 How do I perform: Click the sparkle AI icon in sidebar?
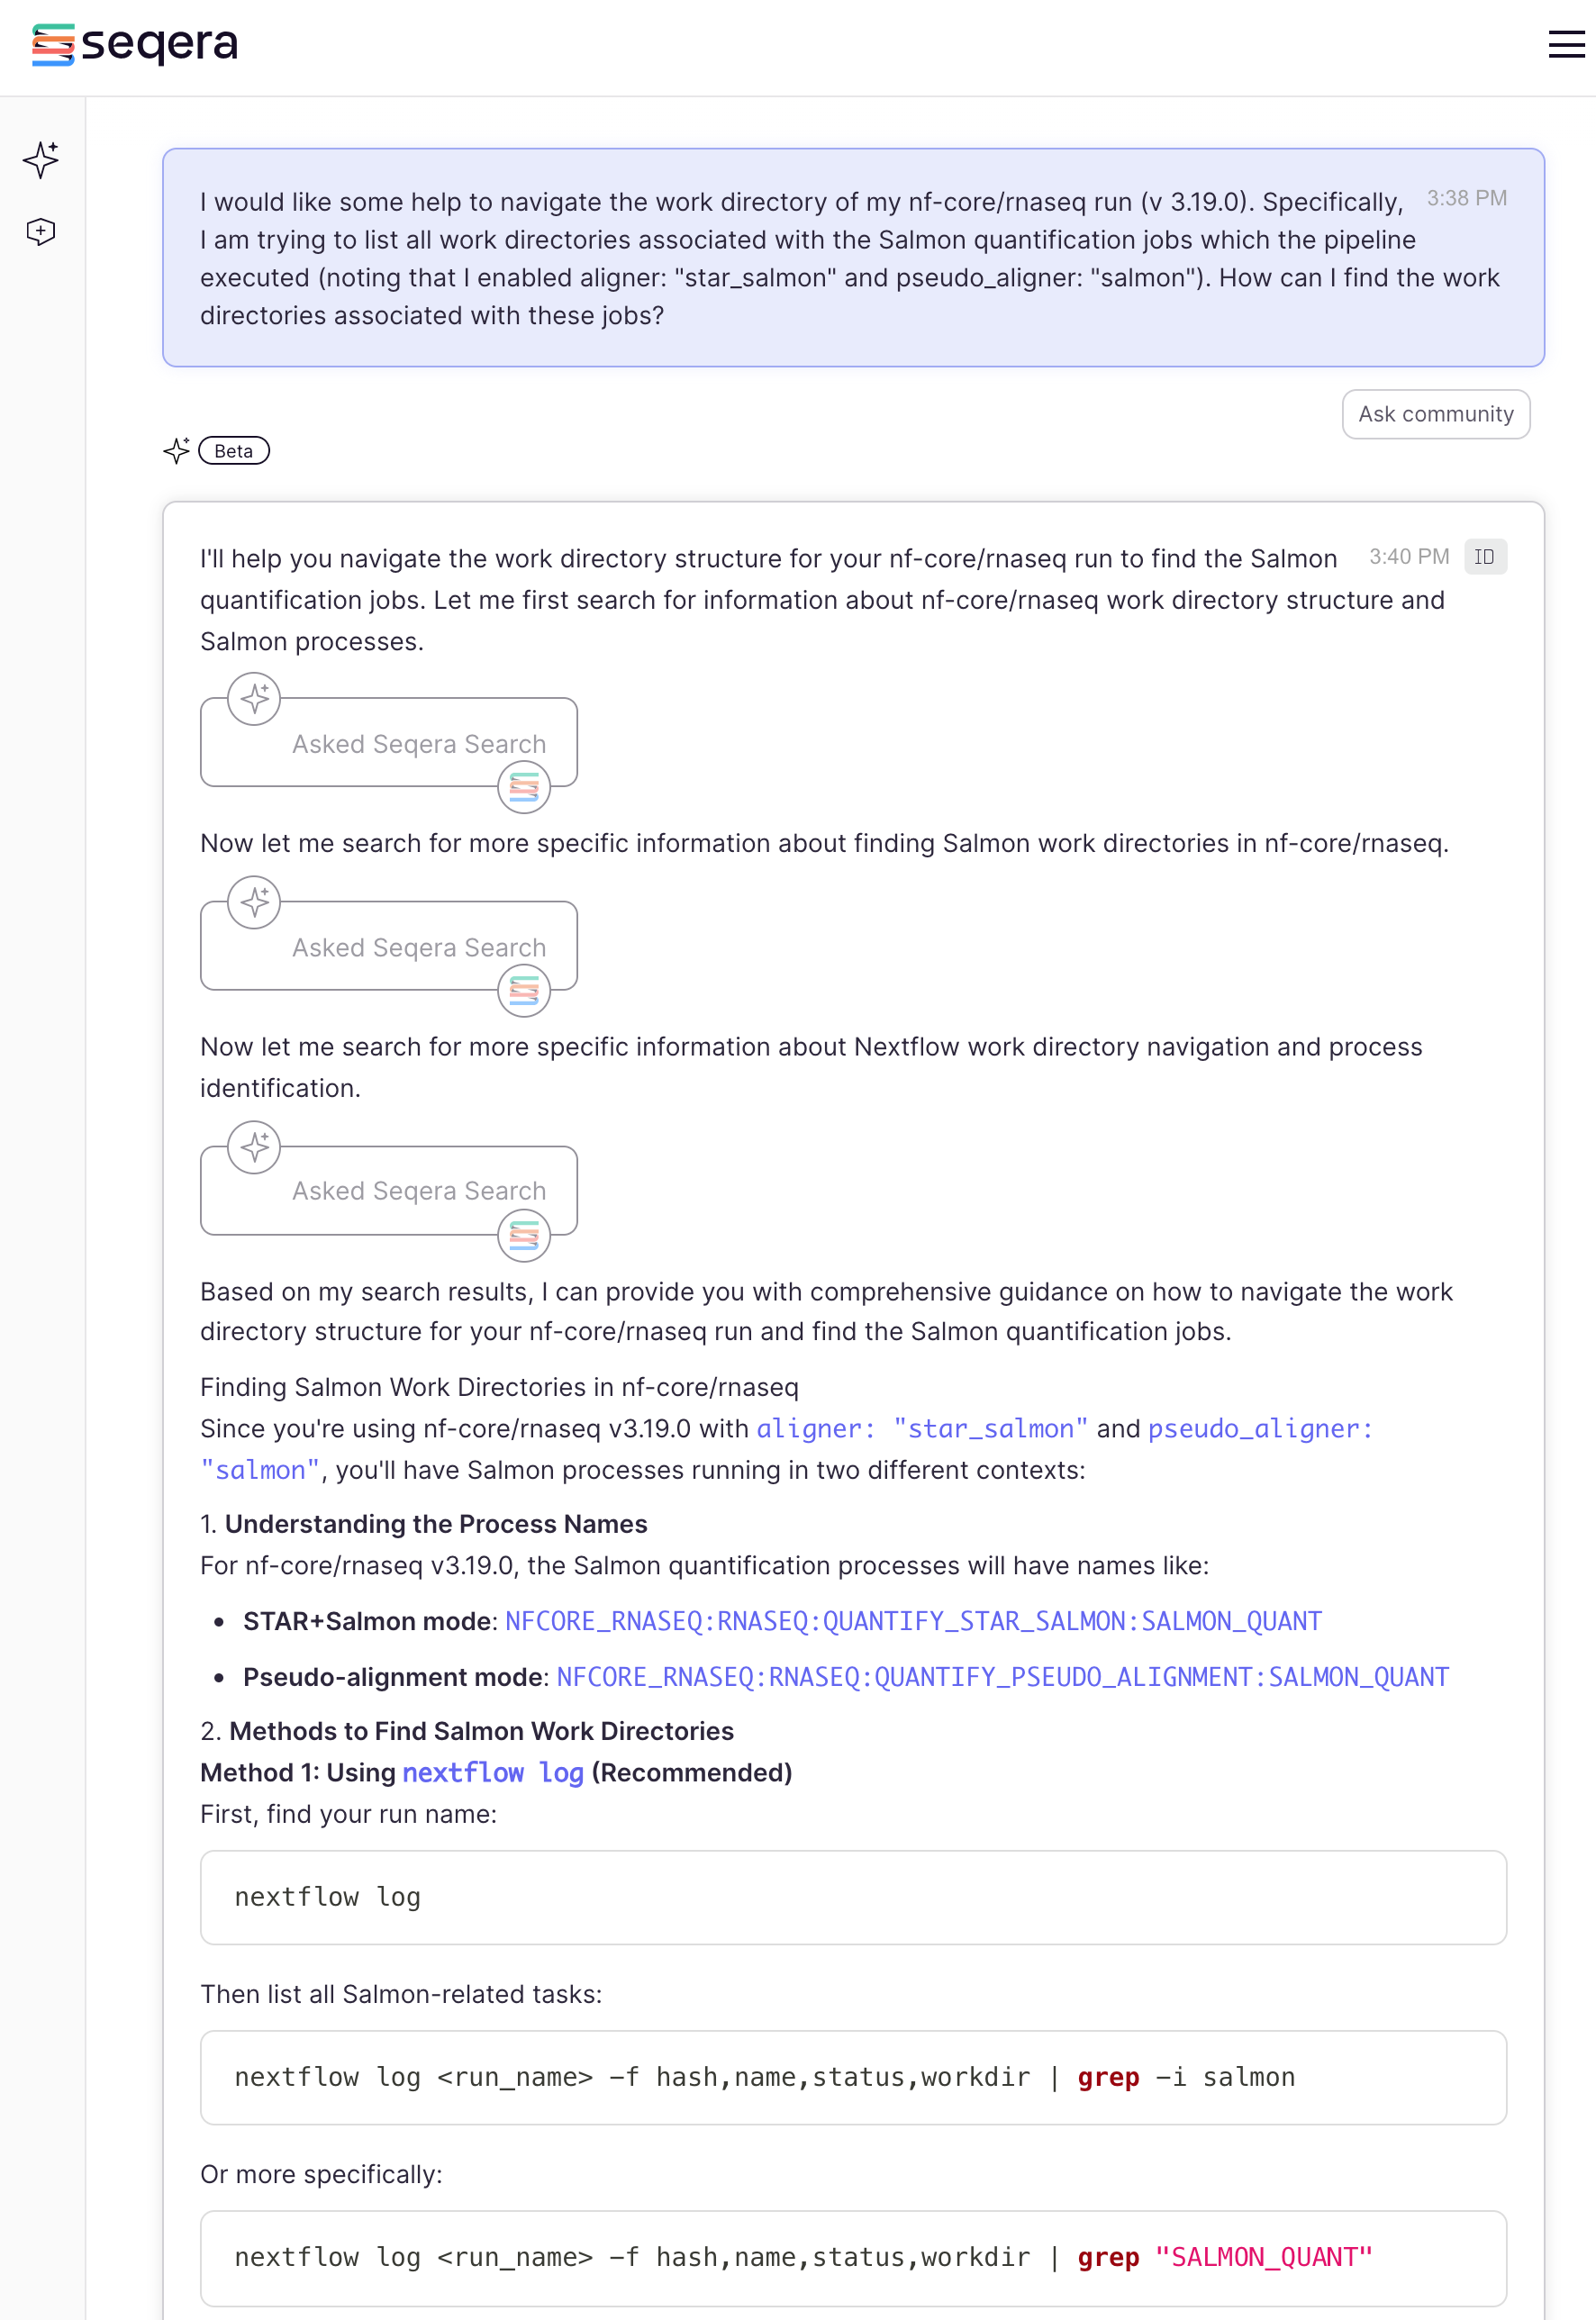coord(41,159)
